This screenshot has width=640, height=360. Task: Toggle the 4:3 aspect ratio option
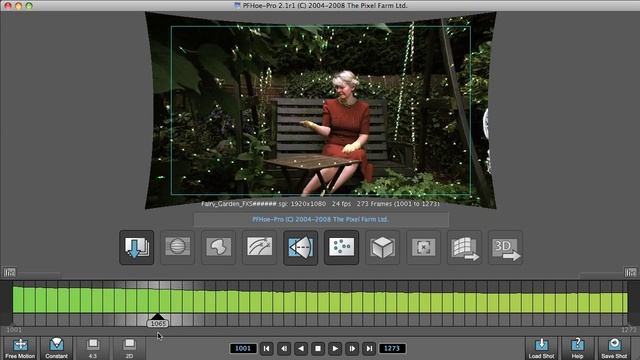coord(93,348)
